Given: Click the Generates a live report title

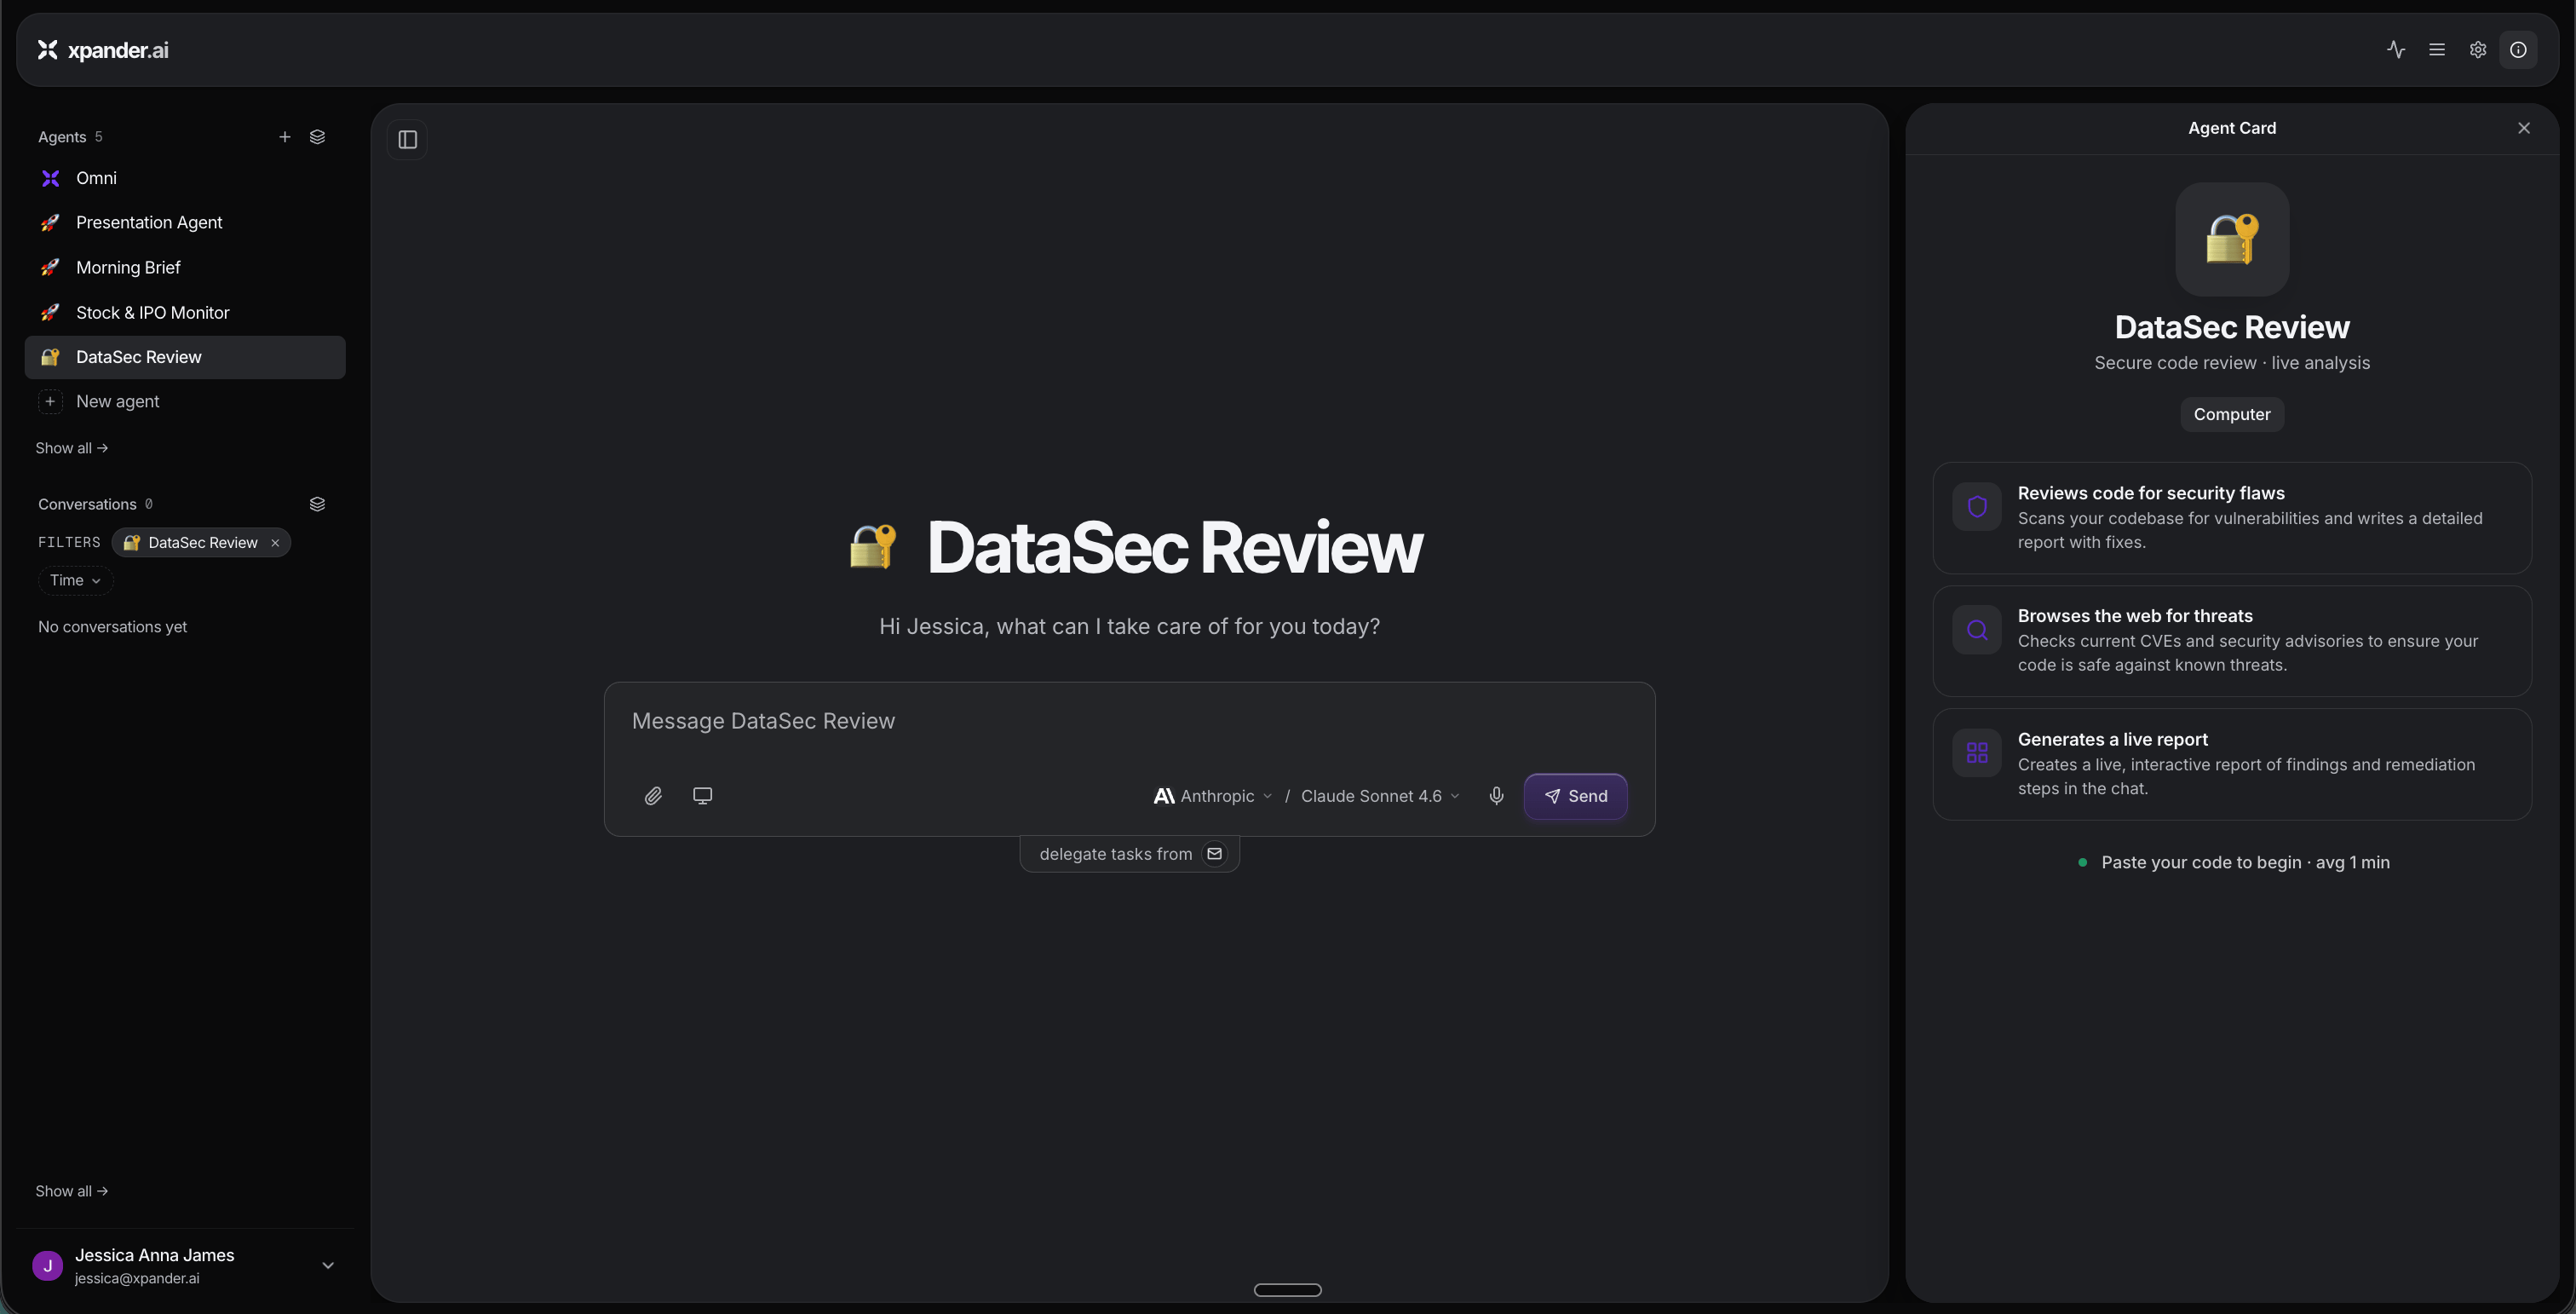Looking at the screenshot, I should point(2113,739).
